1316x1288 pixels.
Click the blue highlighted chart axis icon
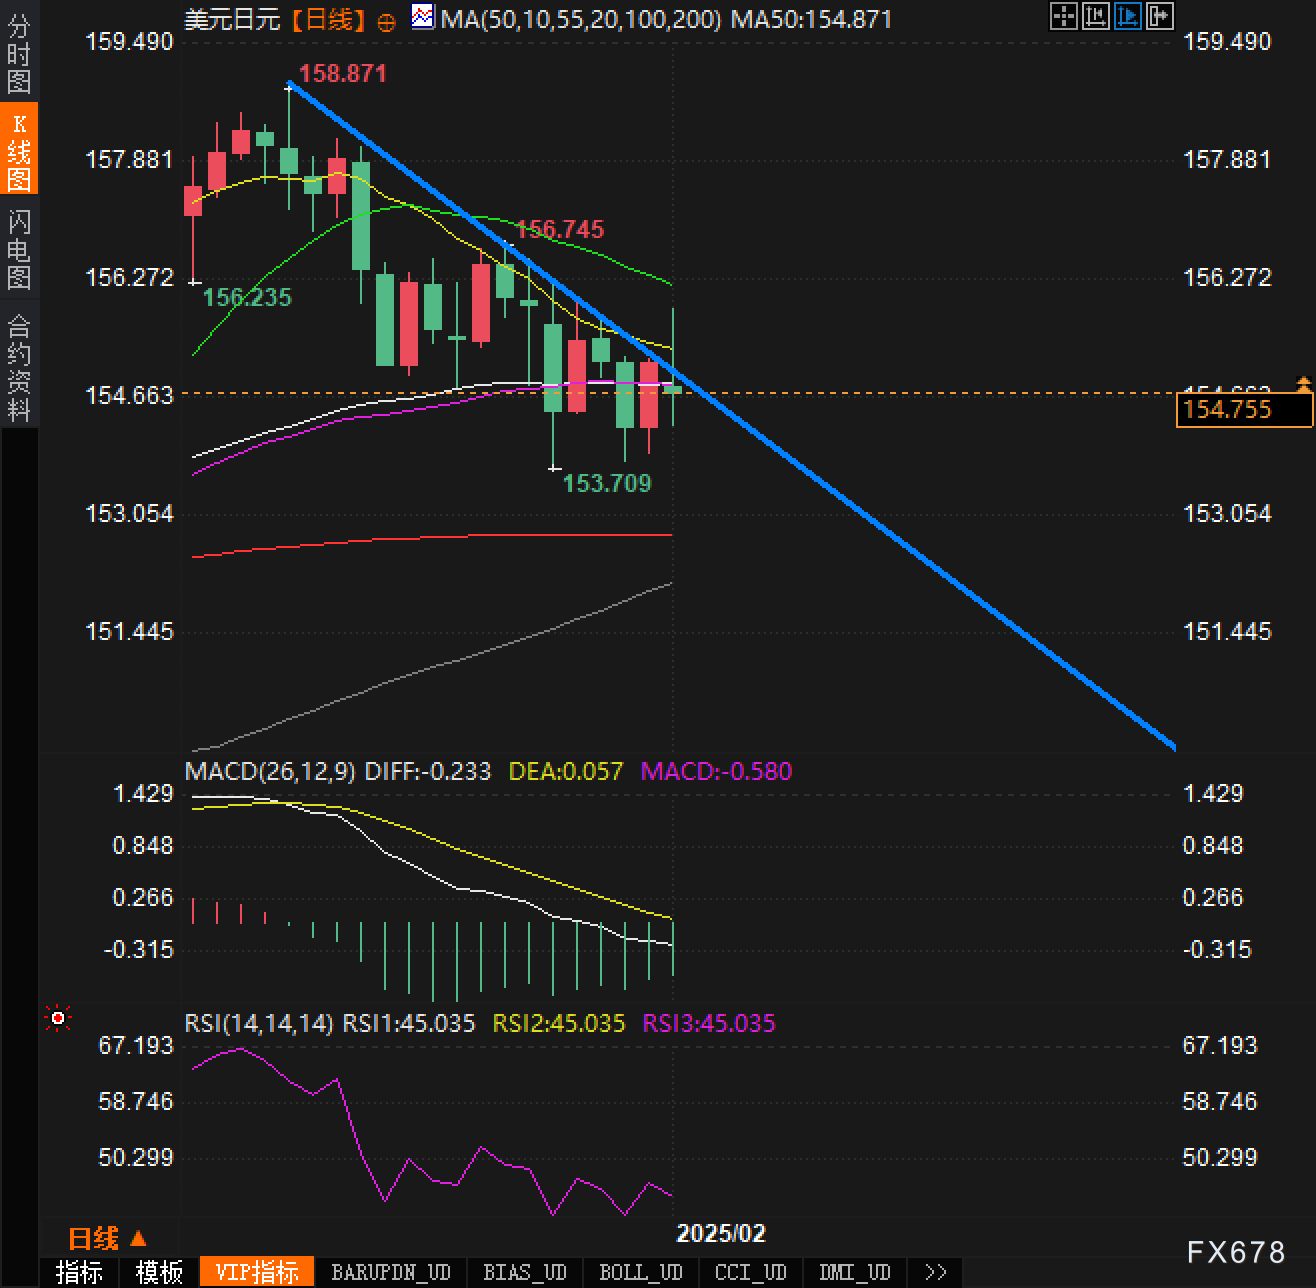(1128, 16)
